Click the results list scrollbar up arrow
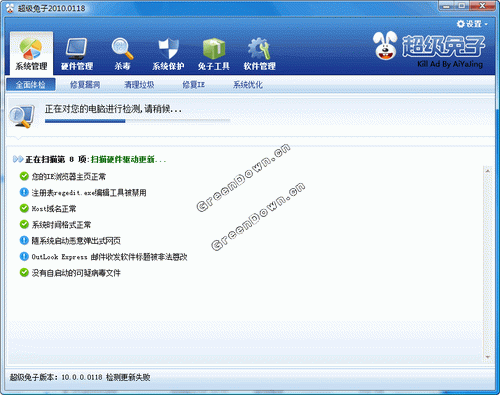 pos(488,171)
